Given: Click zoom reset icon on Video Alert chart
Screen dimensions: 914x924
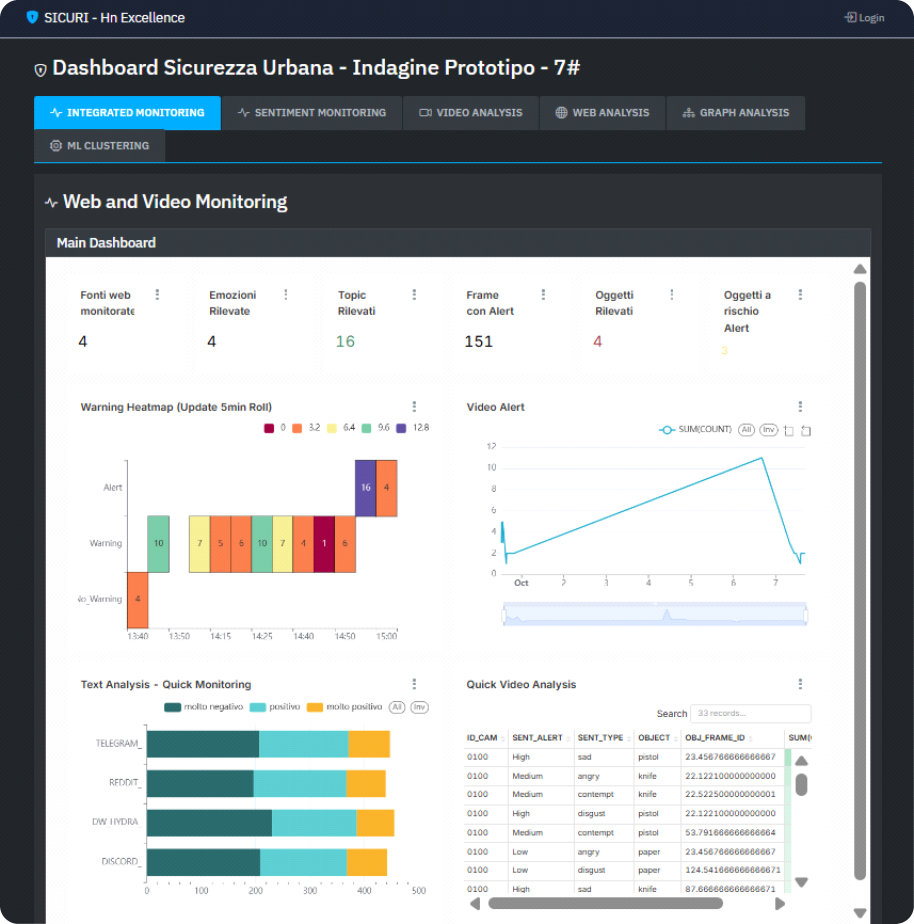Looking at the screenshot, I should click(806, 430).
